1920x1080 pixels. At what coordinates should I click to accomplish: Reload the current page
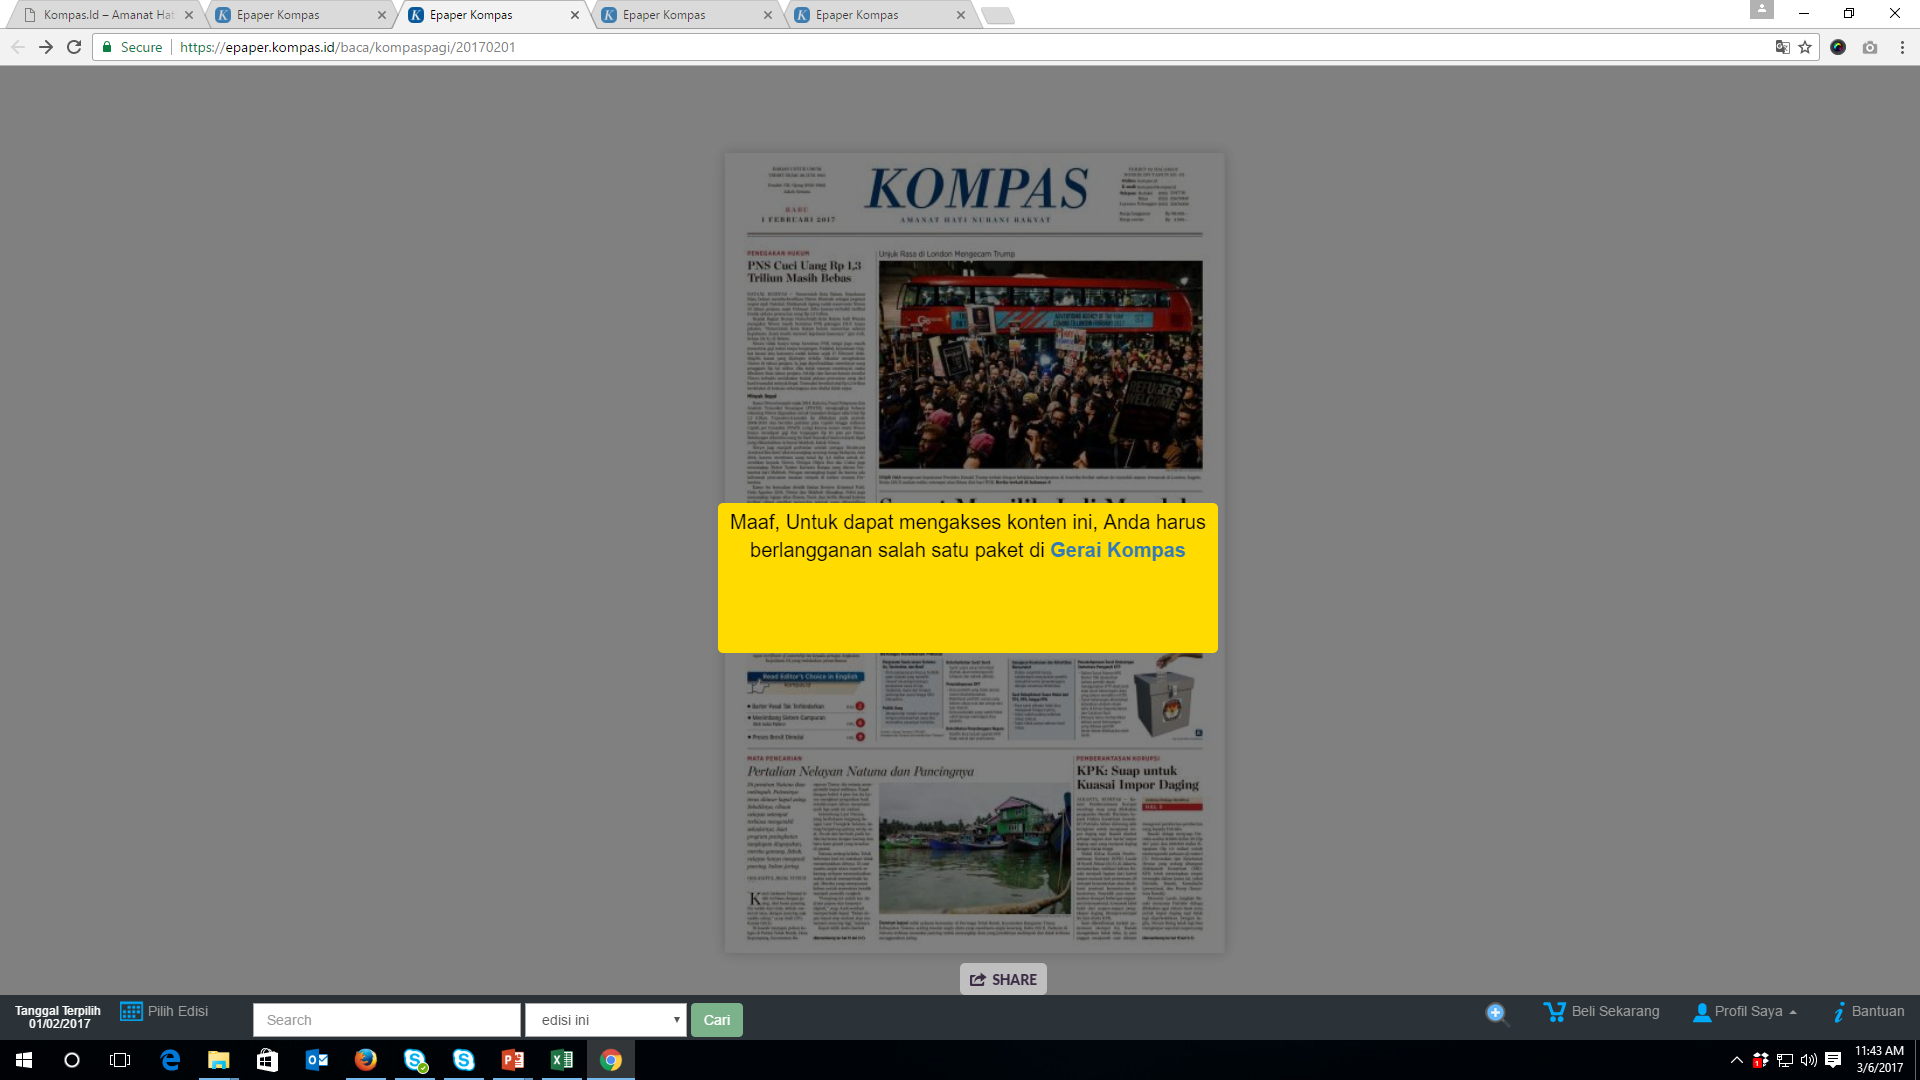pyautogui.click(x=74, y=47)
